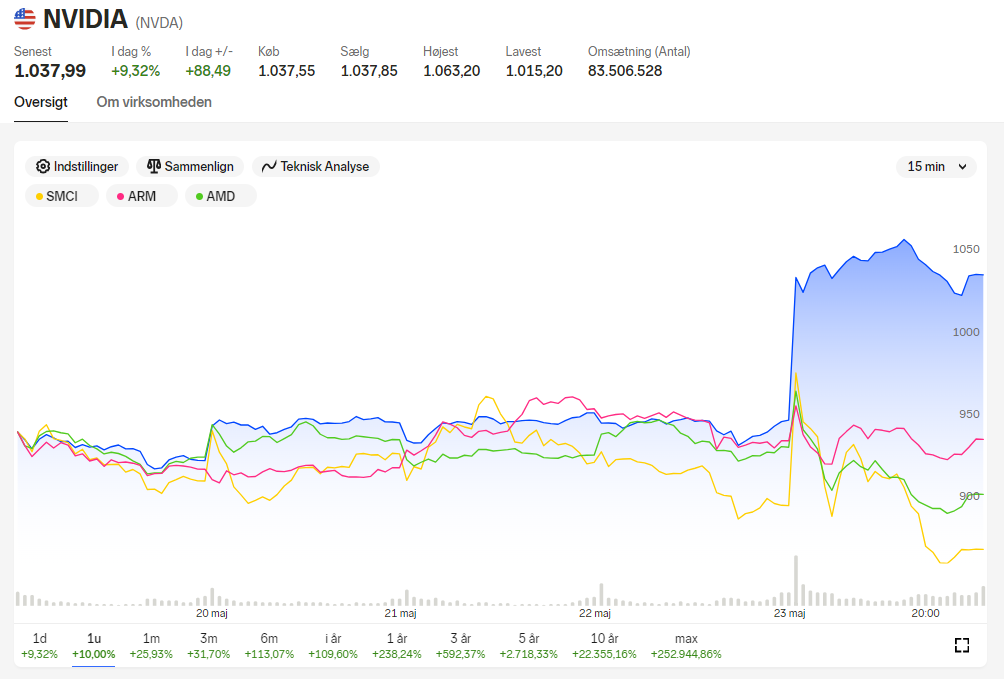Image resolution: width=1004 pixels, height=679 pixels.
Task: Toggle the AMD comparison chip
Action: 221,196
